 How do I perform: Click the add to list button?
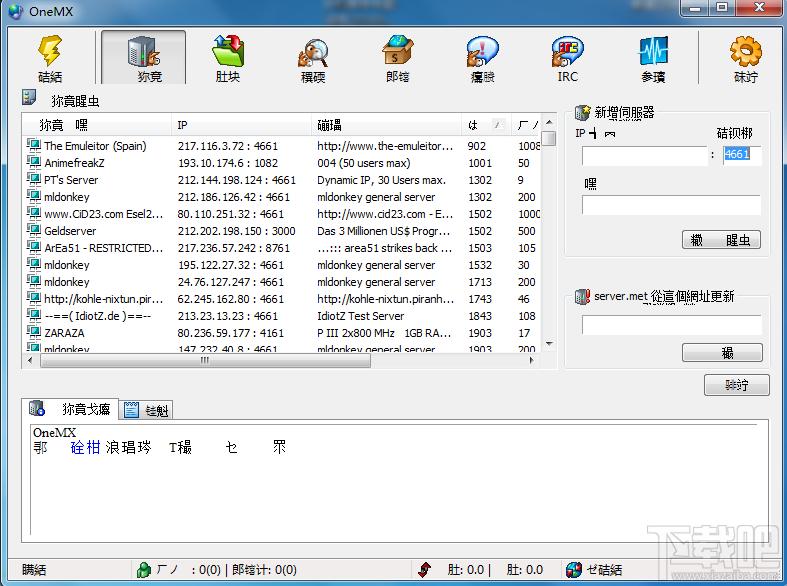(721, 240)
